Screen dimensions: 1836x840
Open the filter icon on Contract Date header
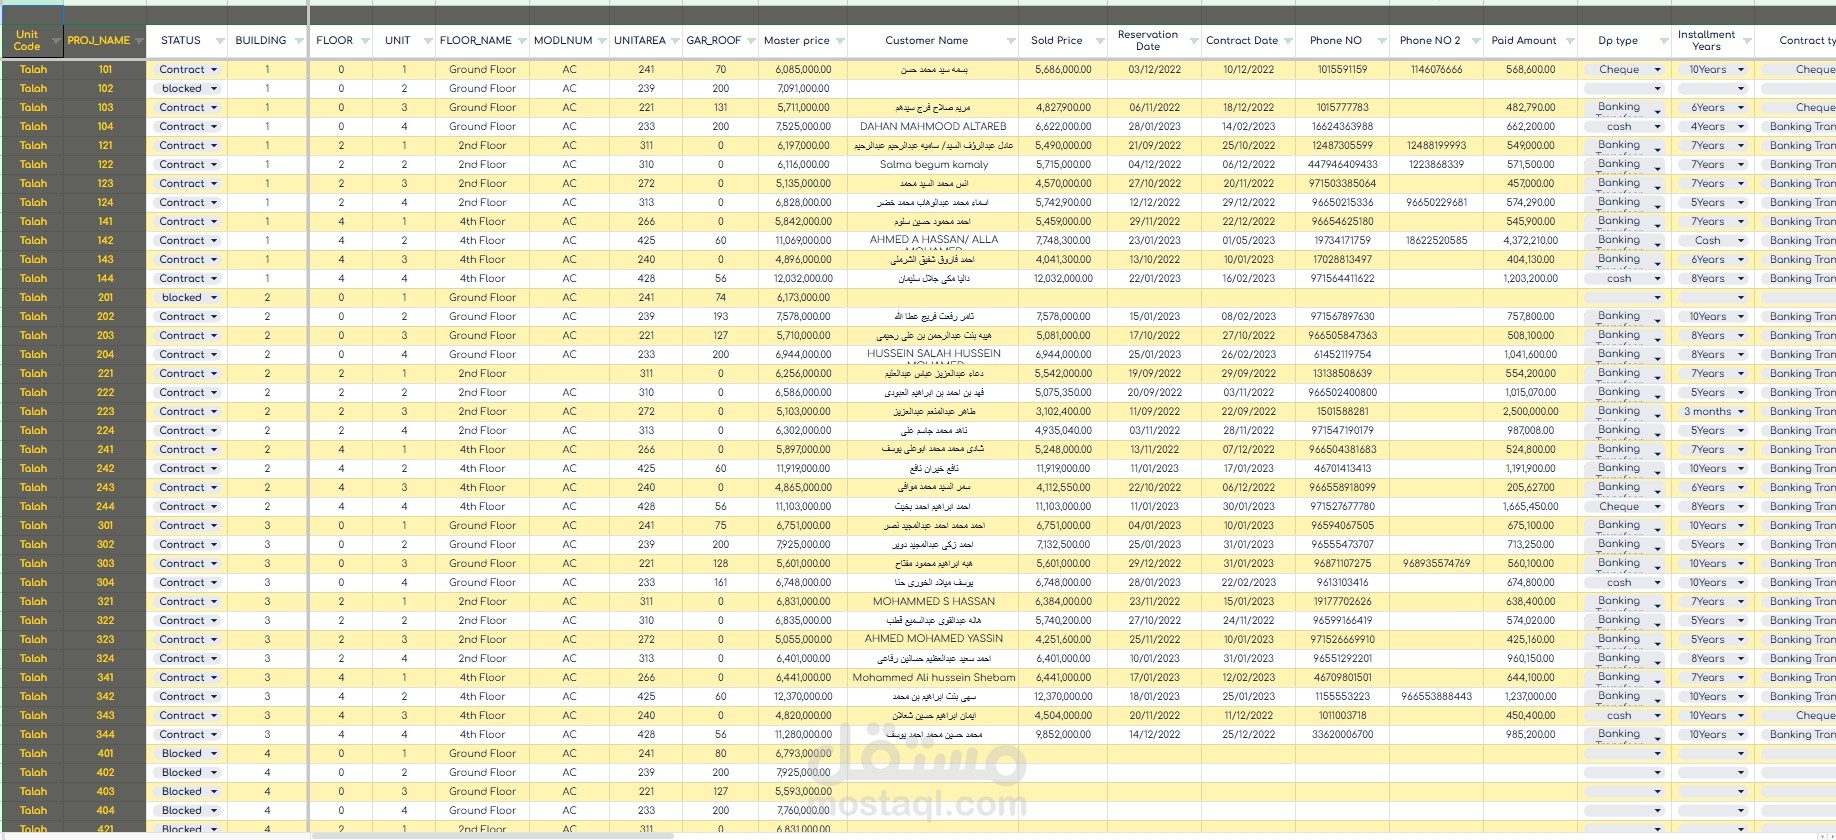(x=1288, y=41)
